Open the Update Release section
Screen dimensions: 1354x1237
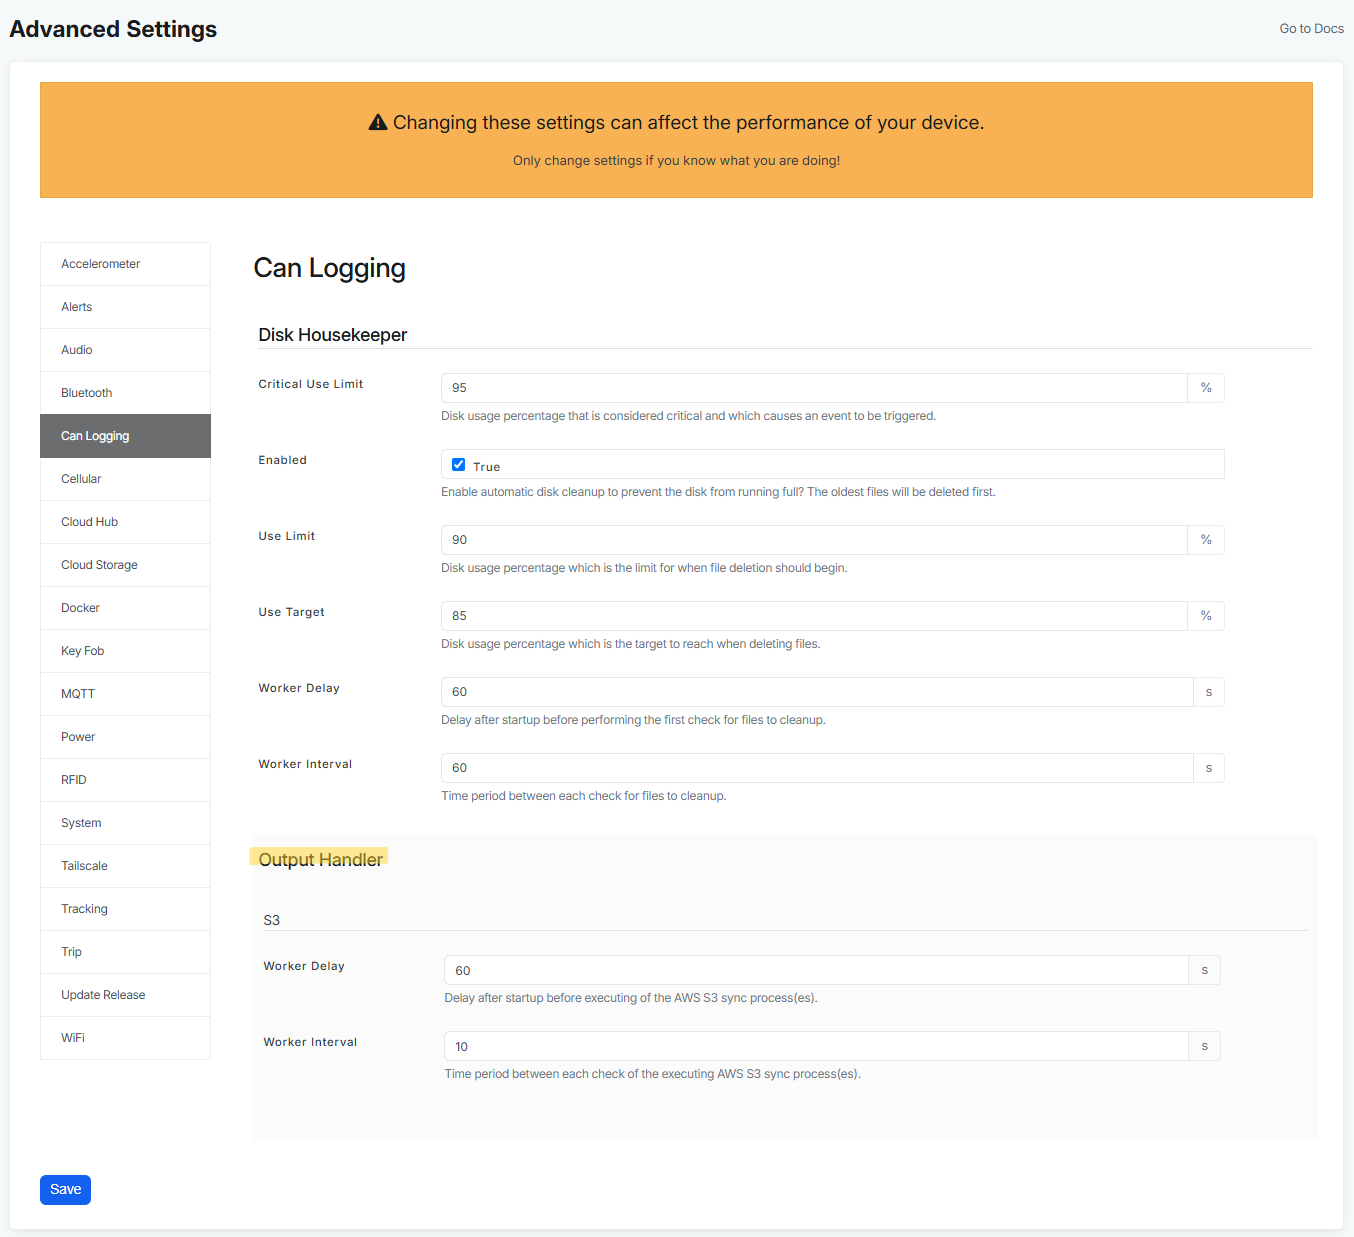click(x=125, y=995)
